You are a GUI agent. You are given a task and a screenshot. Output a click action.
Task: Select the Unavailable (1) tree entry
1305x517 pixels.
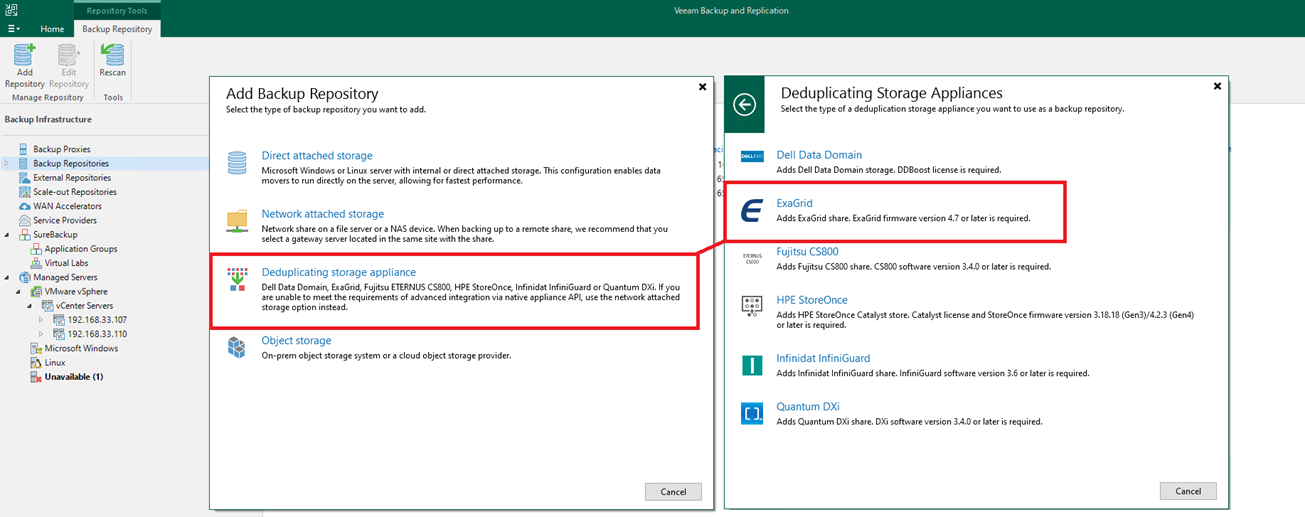click(x=74, y=377)
